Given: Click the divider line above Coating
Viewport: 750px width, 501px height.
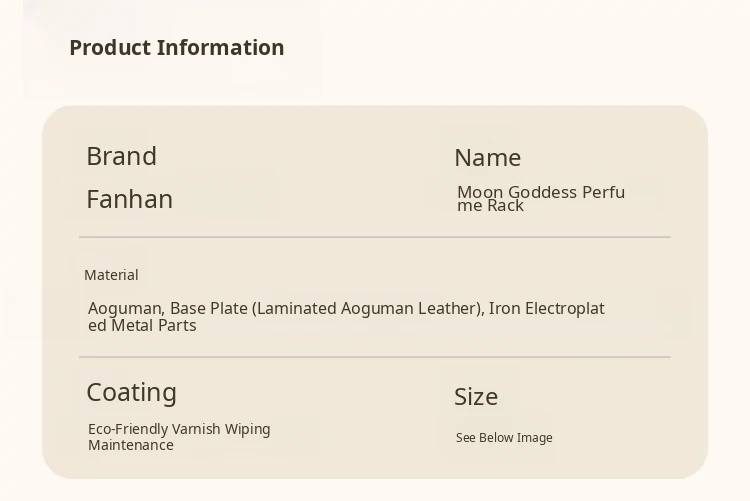Looking at the screenshot, I should (374, 357).
